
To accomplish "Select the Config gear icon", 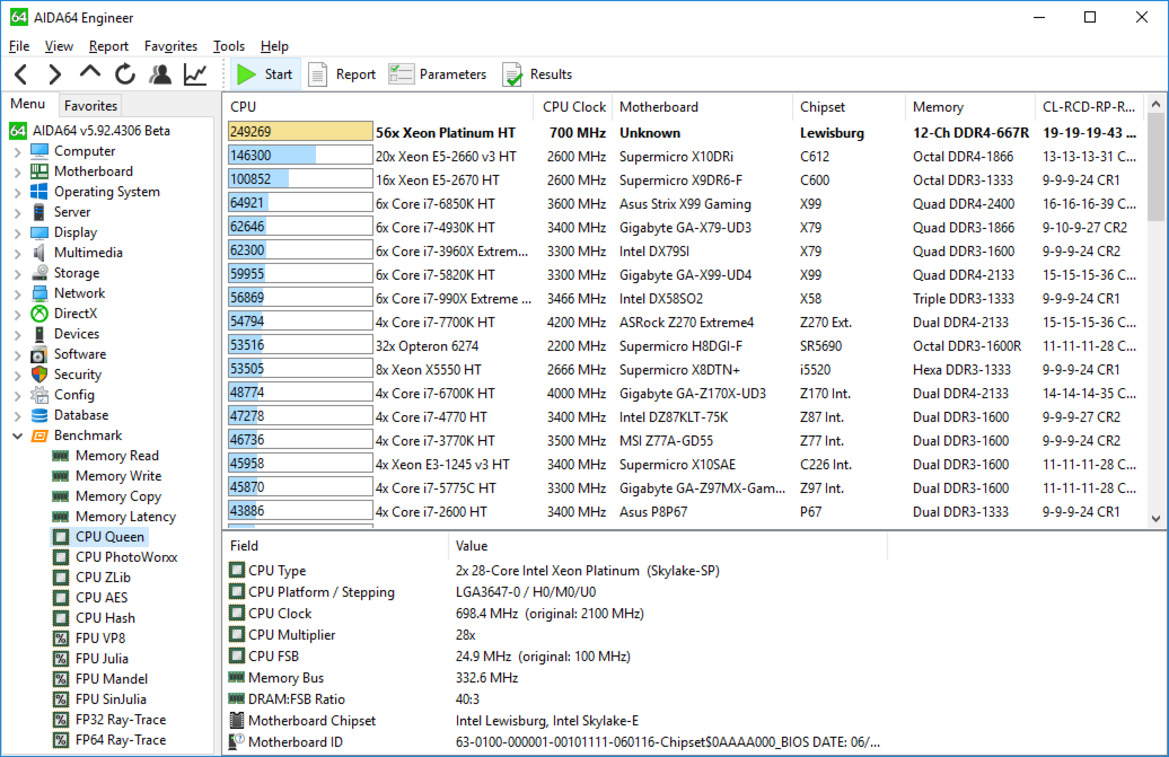I will click(x=40, y=395).
